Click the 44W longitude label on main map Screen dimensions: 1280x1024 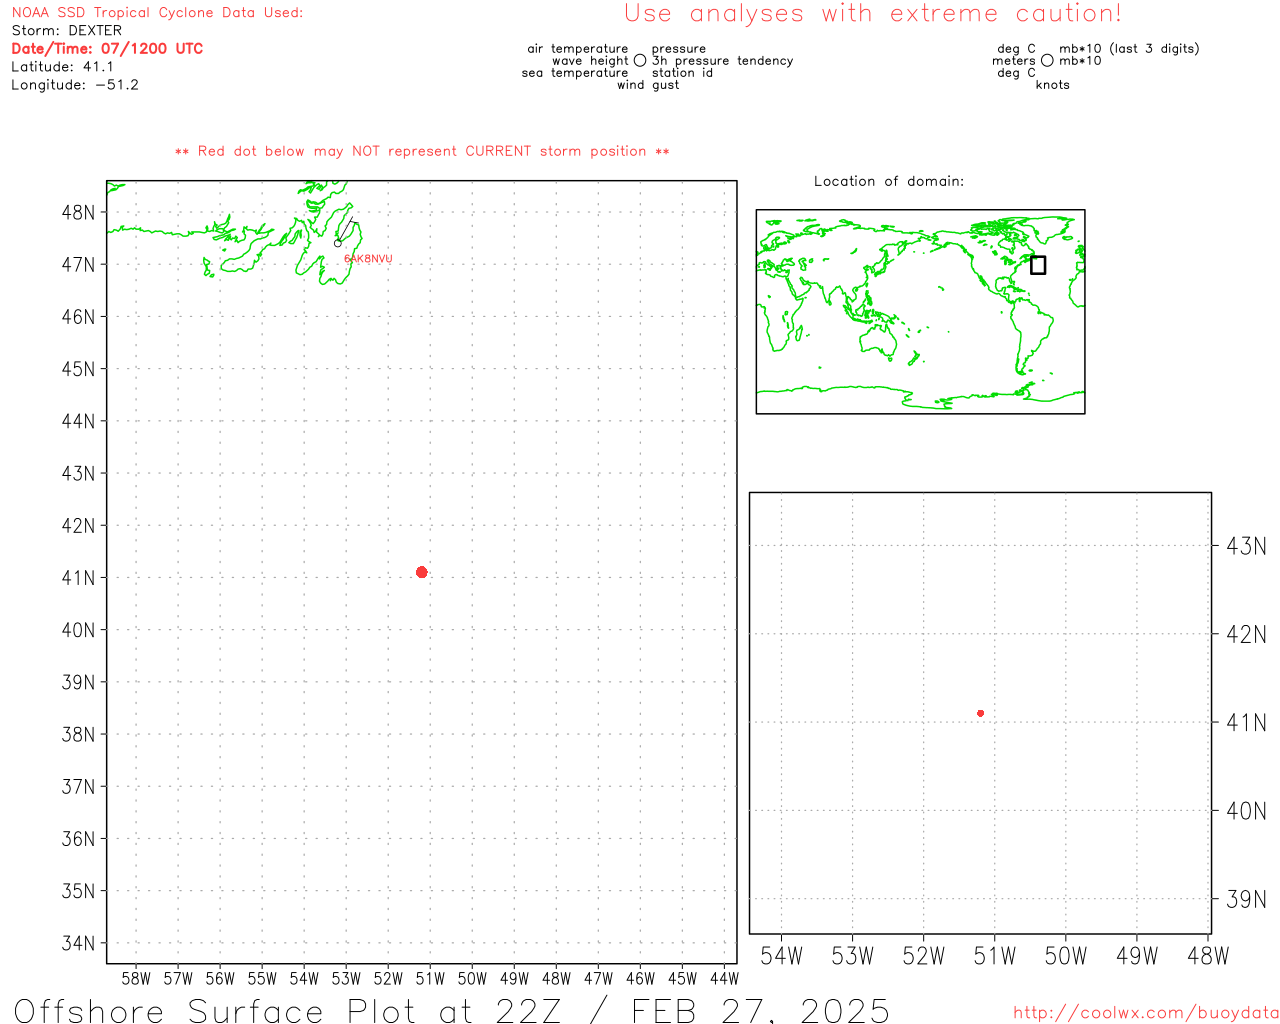coord(724,978)
